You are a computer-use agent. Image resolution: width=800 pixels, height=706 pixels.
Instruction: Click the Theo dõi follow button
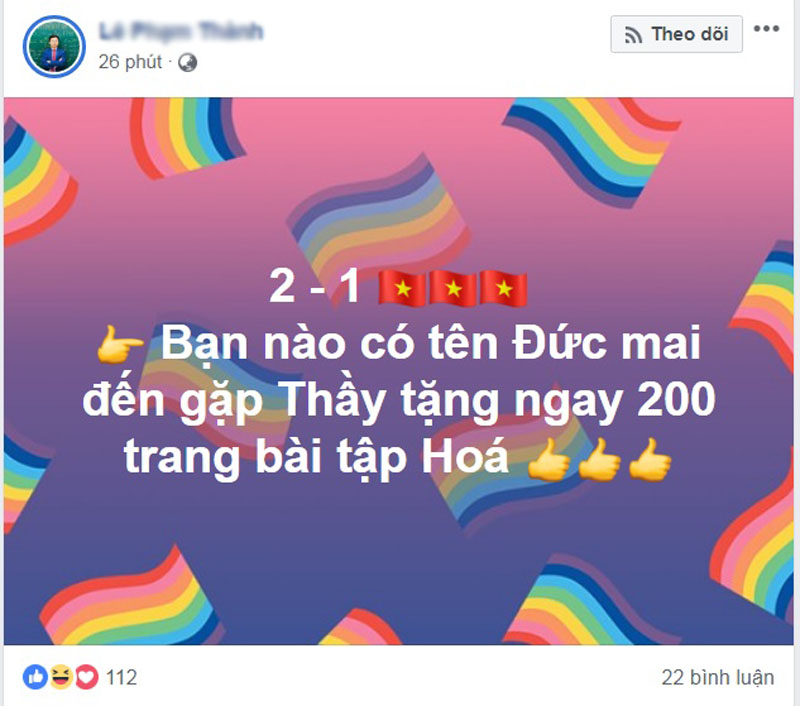pos(676,34)
